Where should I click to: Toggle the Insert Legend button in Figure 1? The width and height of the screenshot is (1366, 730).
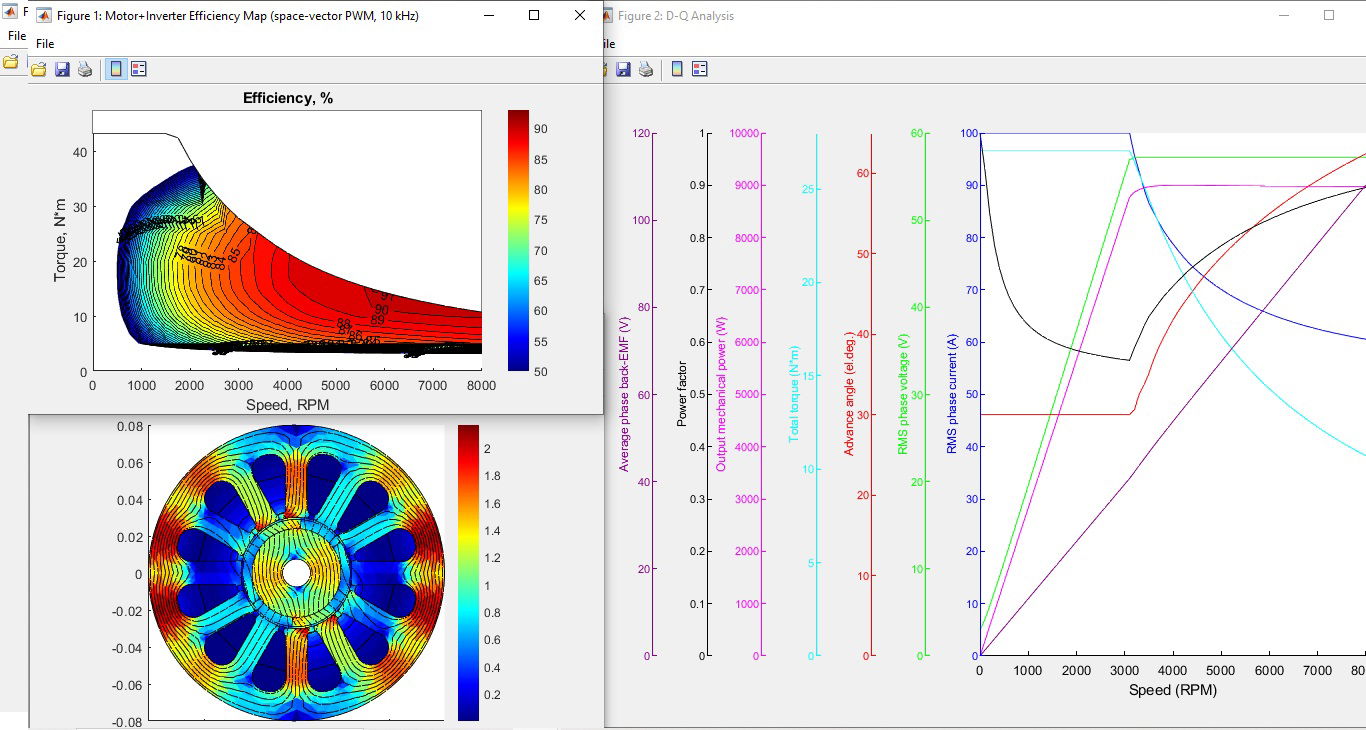click(139, 69)
